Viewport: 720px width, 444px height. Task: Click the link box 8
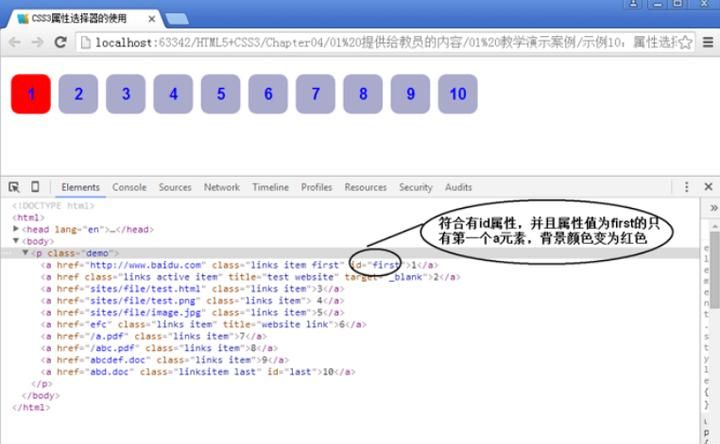click(x=363, y=94)
